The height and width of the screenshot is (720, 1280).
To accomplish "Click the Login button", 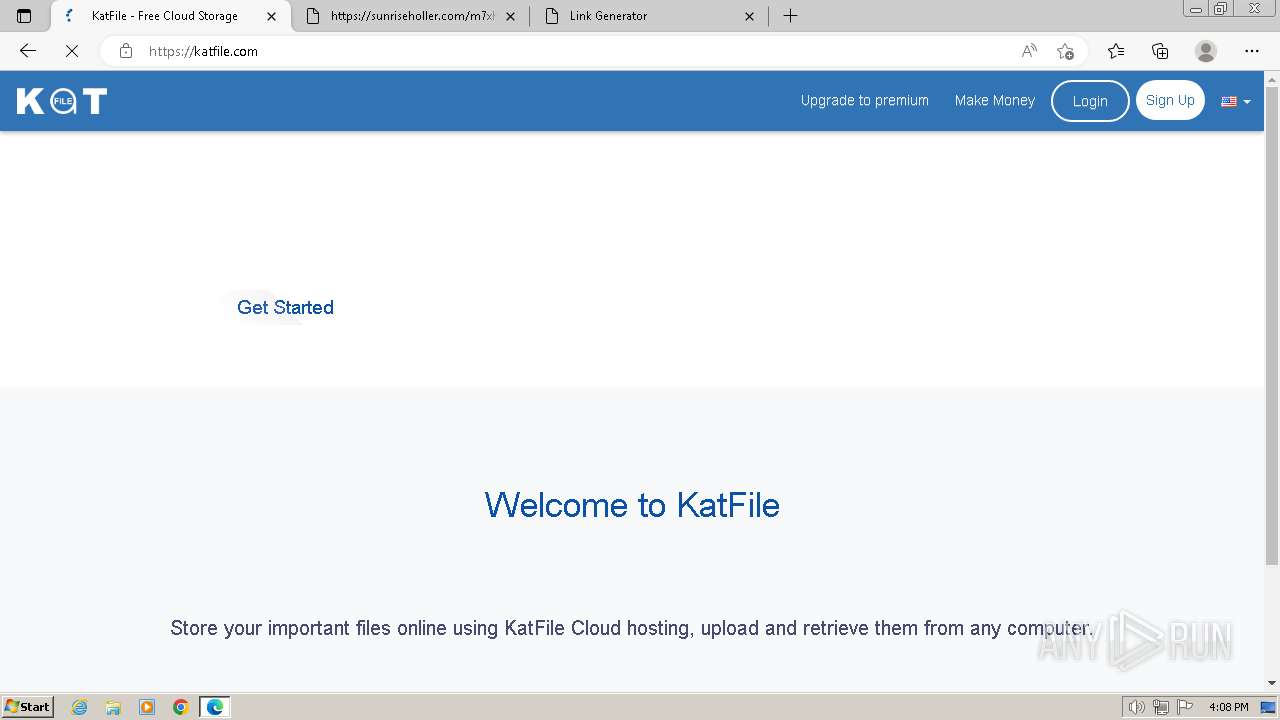I will click(x=1090, y=101).
